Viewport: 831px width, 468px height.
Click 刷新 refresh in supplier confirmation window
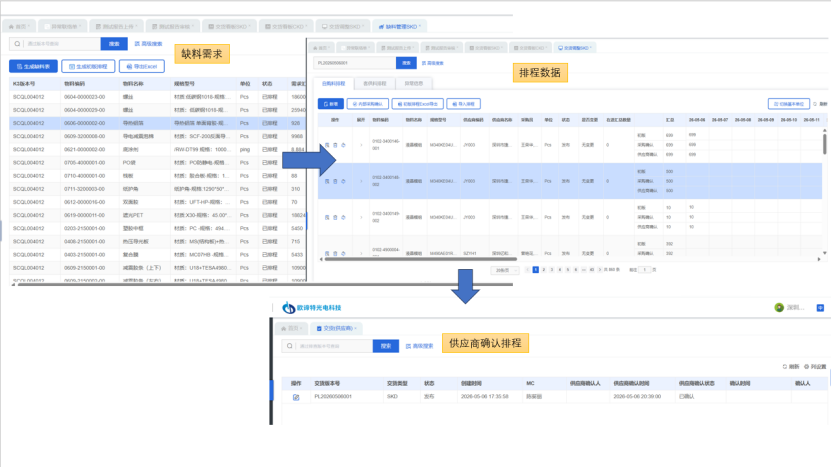tap(791, 367)
